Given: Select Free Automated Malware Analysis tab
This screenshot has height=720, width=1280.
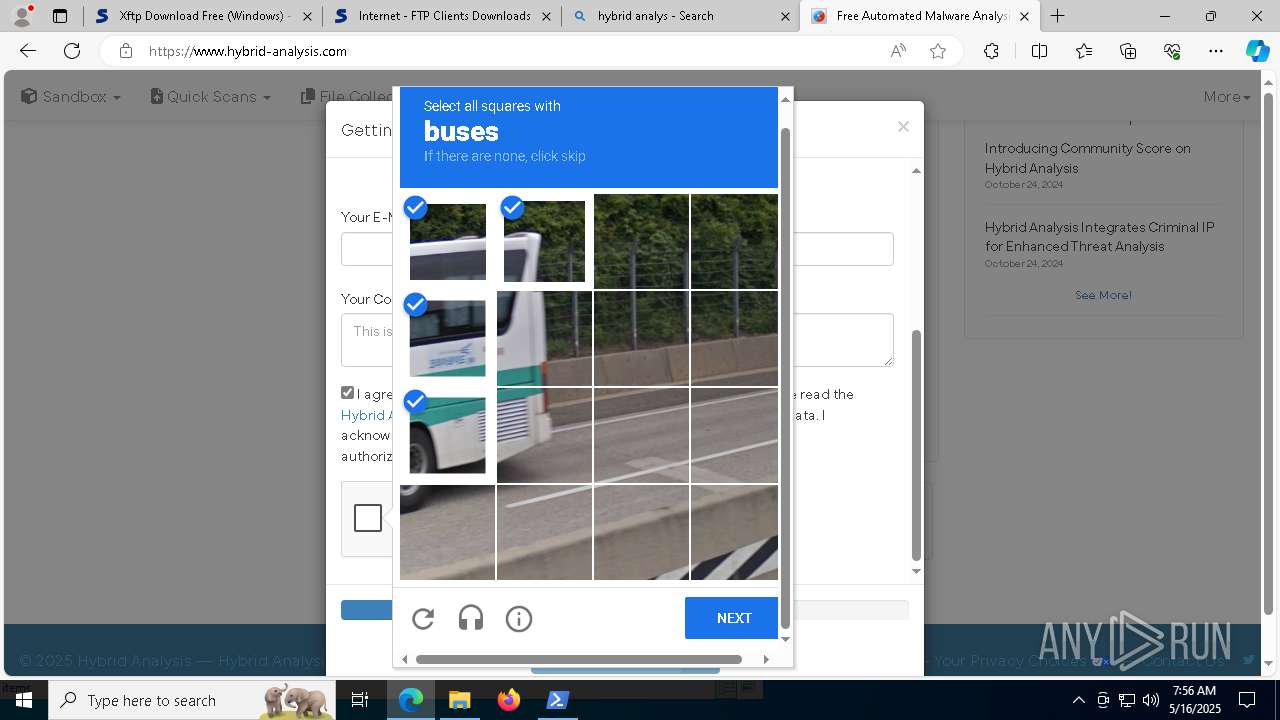Looking at the screenshot, I should click(920, 16).
